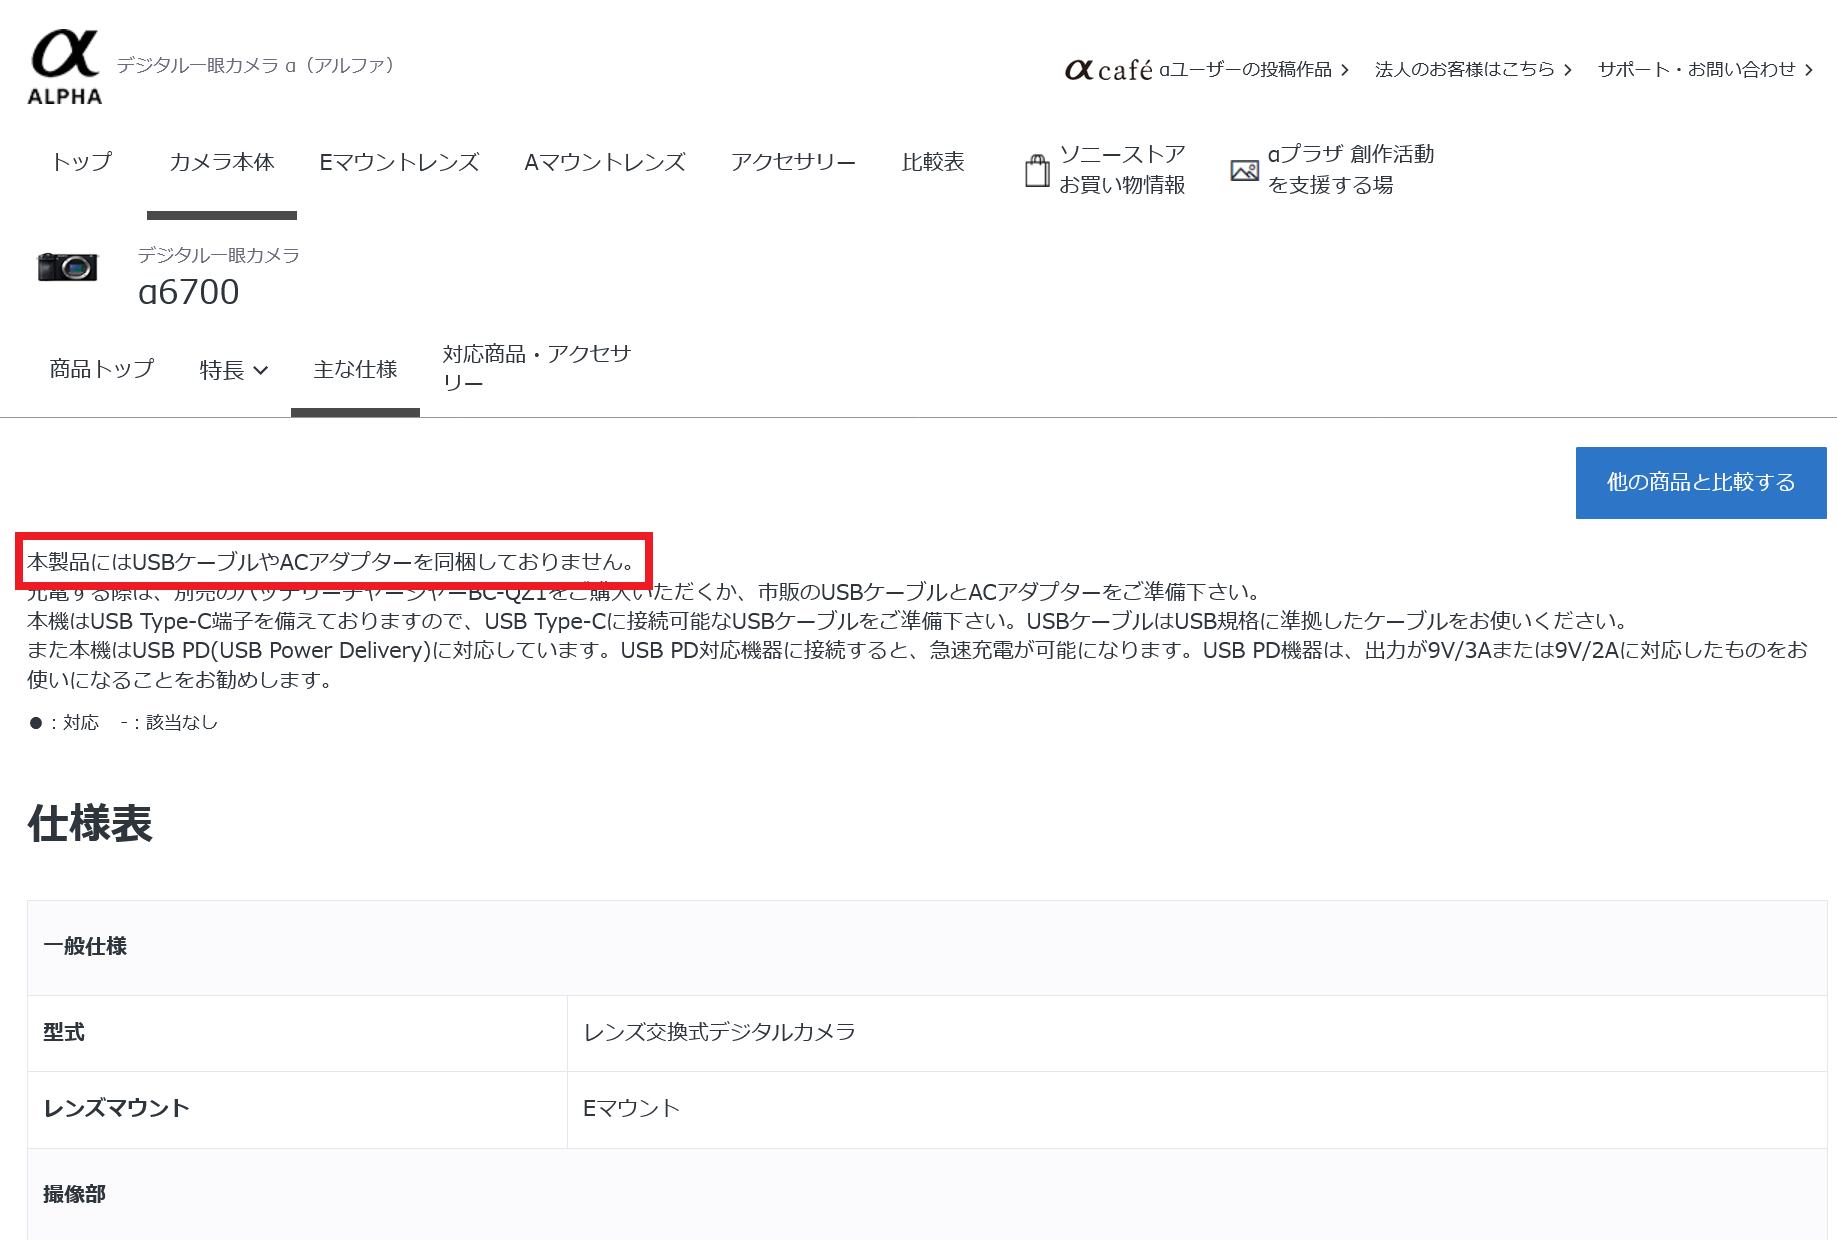Go to Eマウントレンズ in main navigation

pyautogui.click(x=400, y=162)
